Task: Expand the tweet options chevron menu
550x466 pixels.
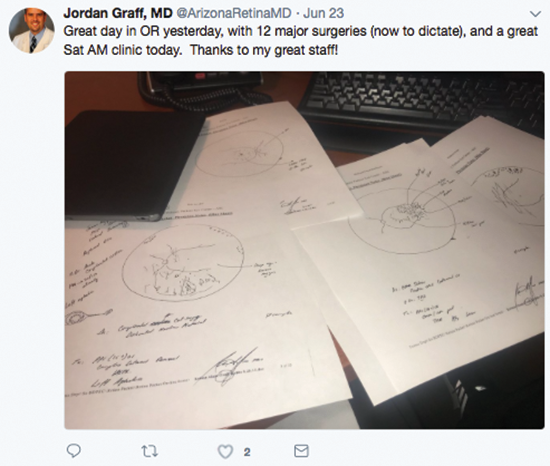Action: click(x=535, y=14)
